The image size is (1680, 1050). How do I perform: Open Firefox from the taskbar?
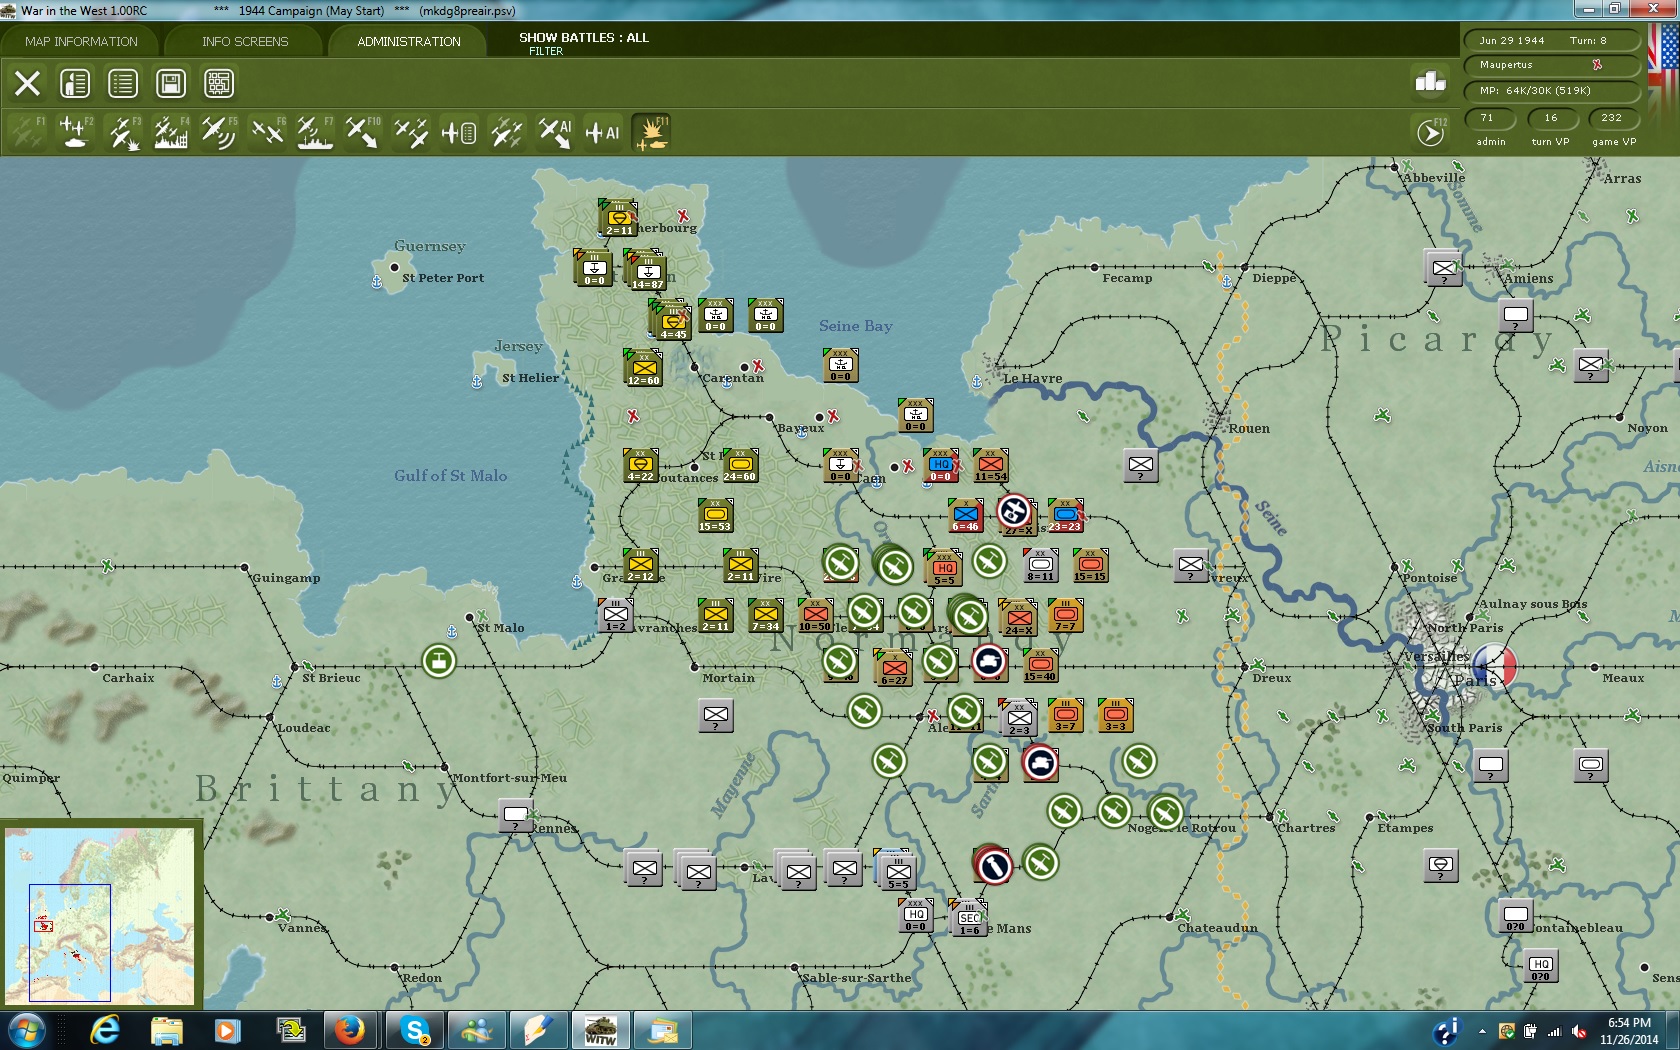point(349,1030)
